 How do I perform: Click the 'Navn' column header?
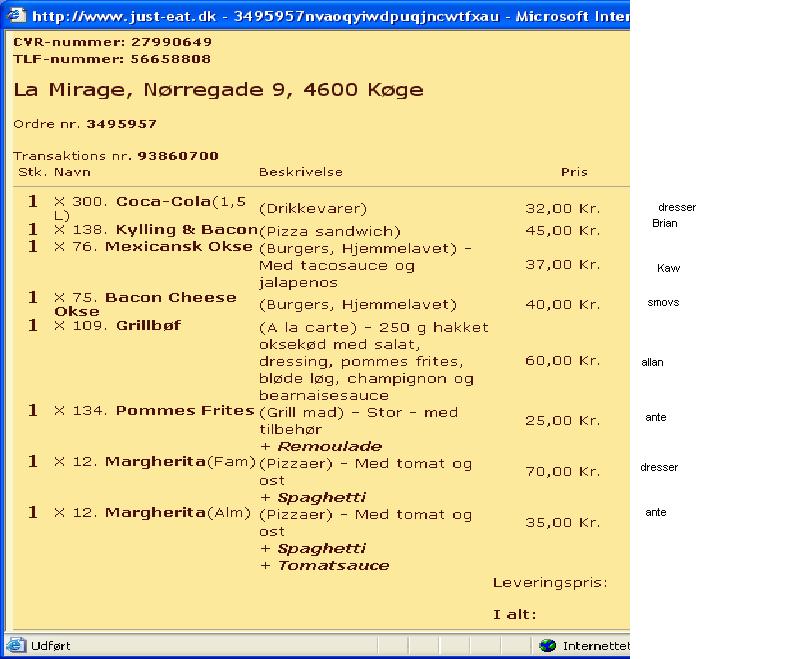pyautogui.click(x=72, y=172)
